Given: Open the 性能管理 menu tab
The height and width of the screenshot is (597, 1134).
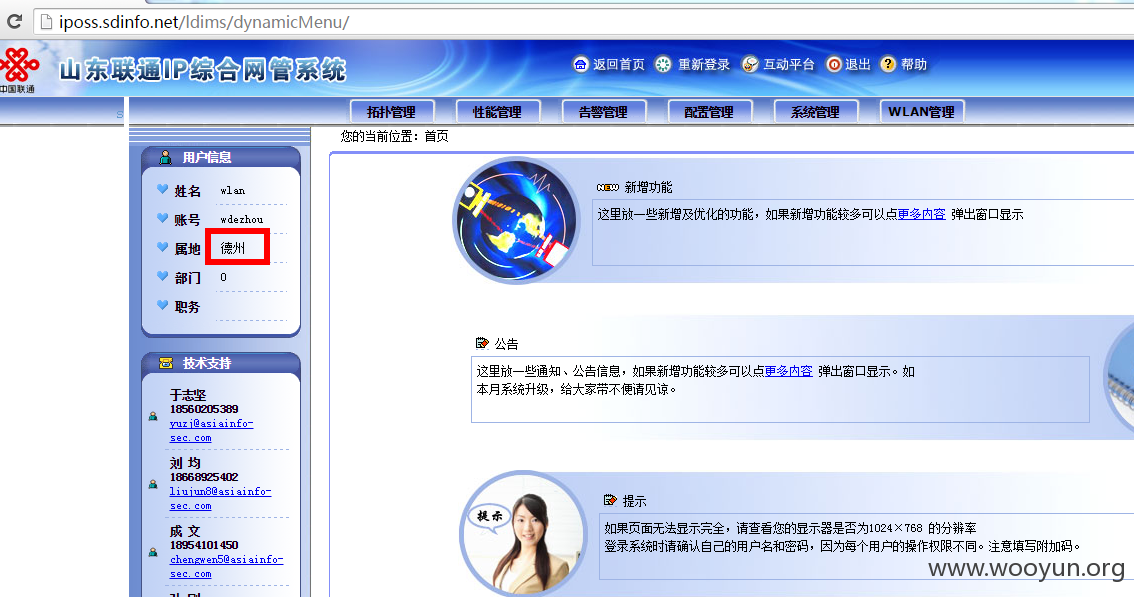Looking at the screenshot, I should [x=498, y=112].
